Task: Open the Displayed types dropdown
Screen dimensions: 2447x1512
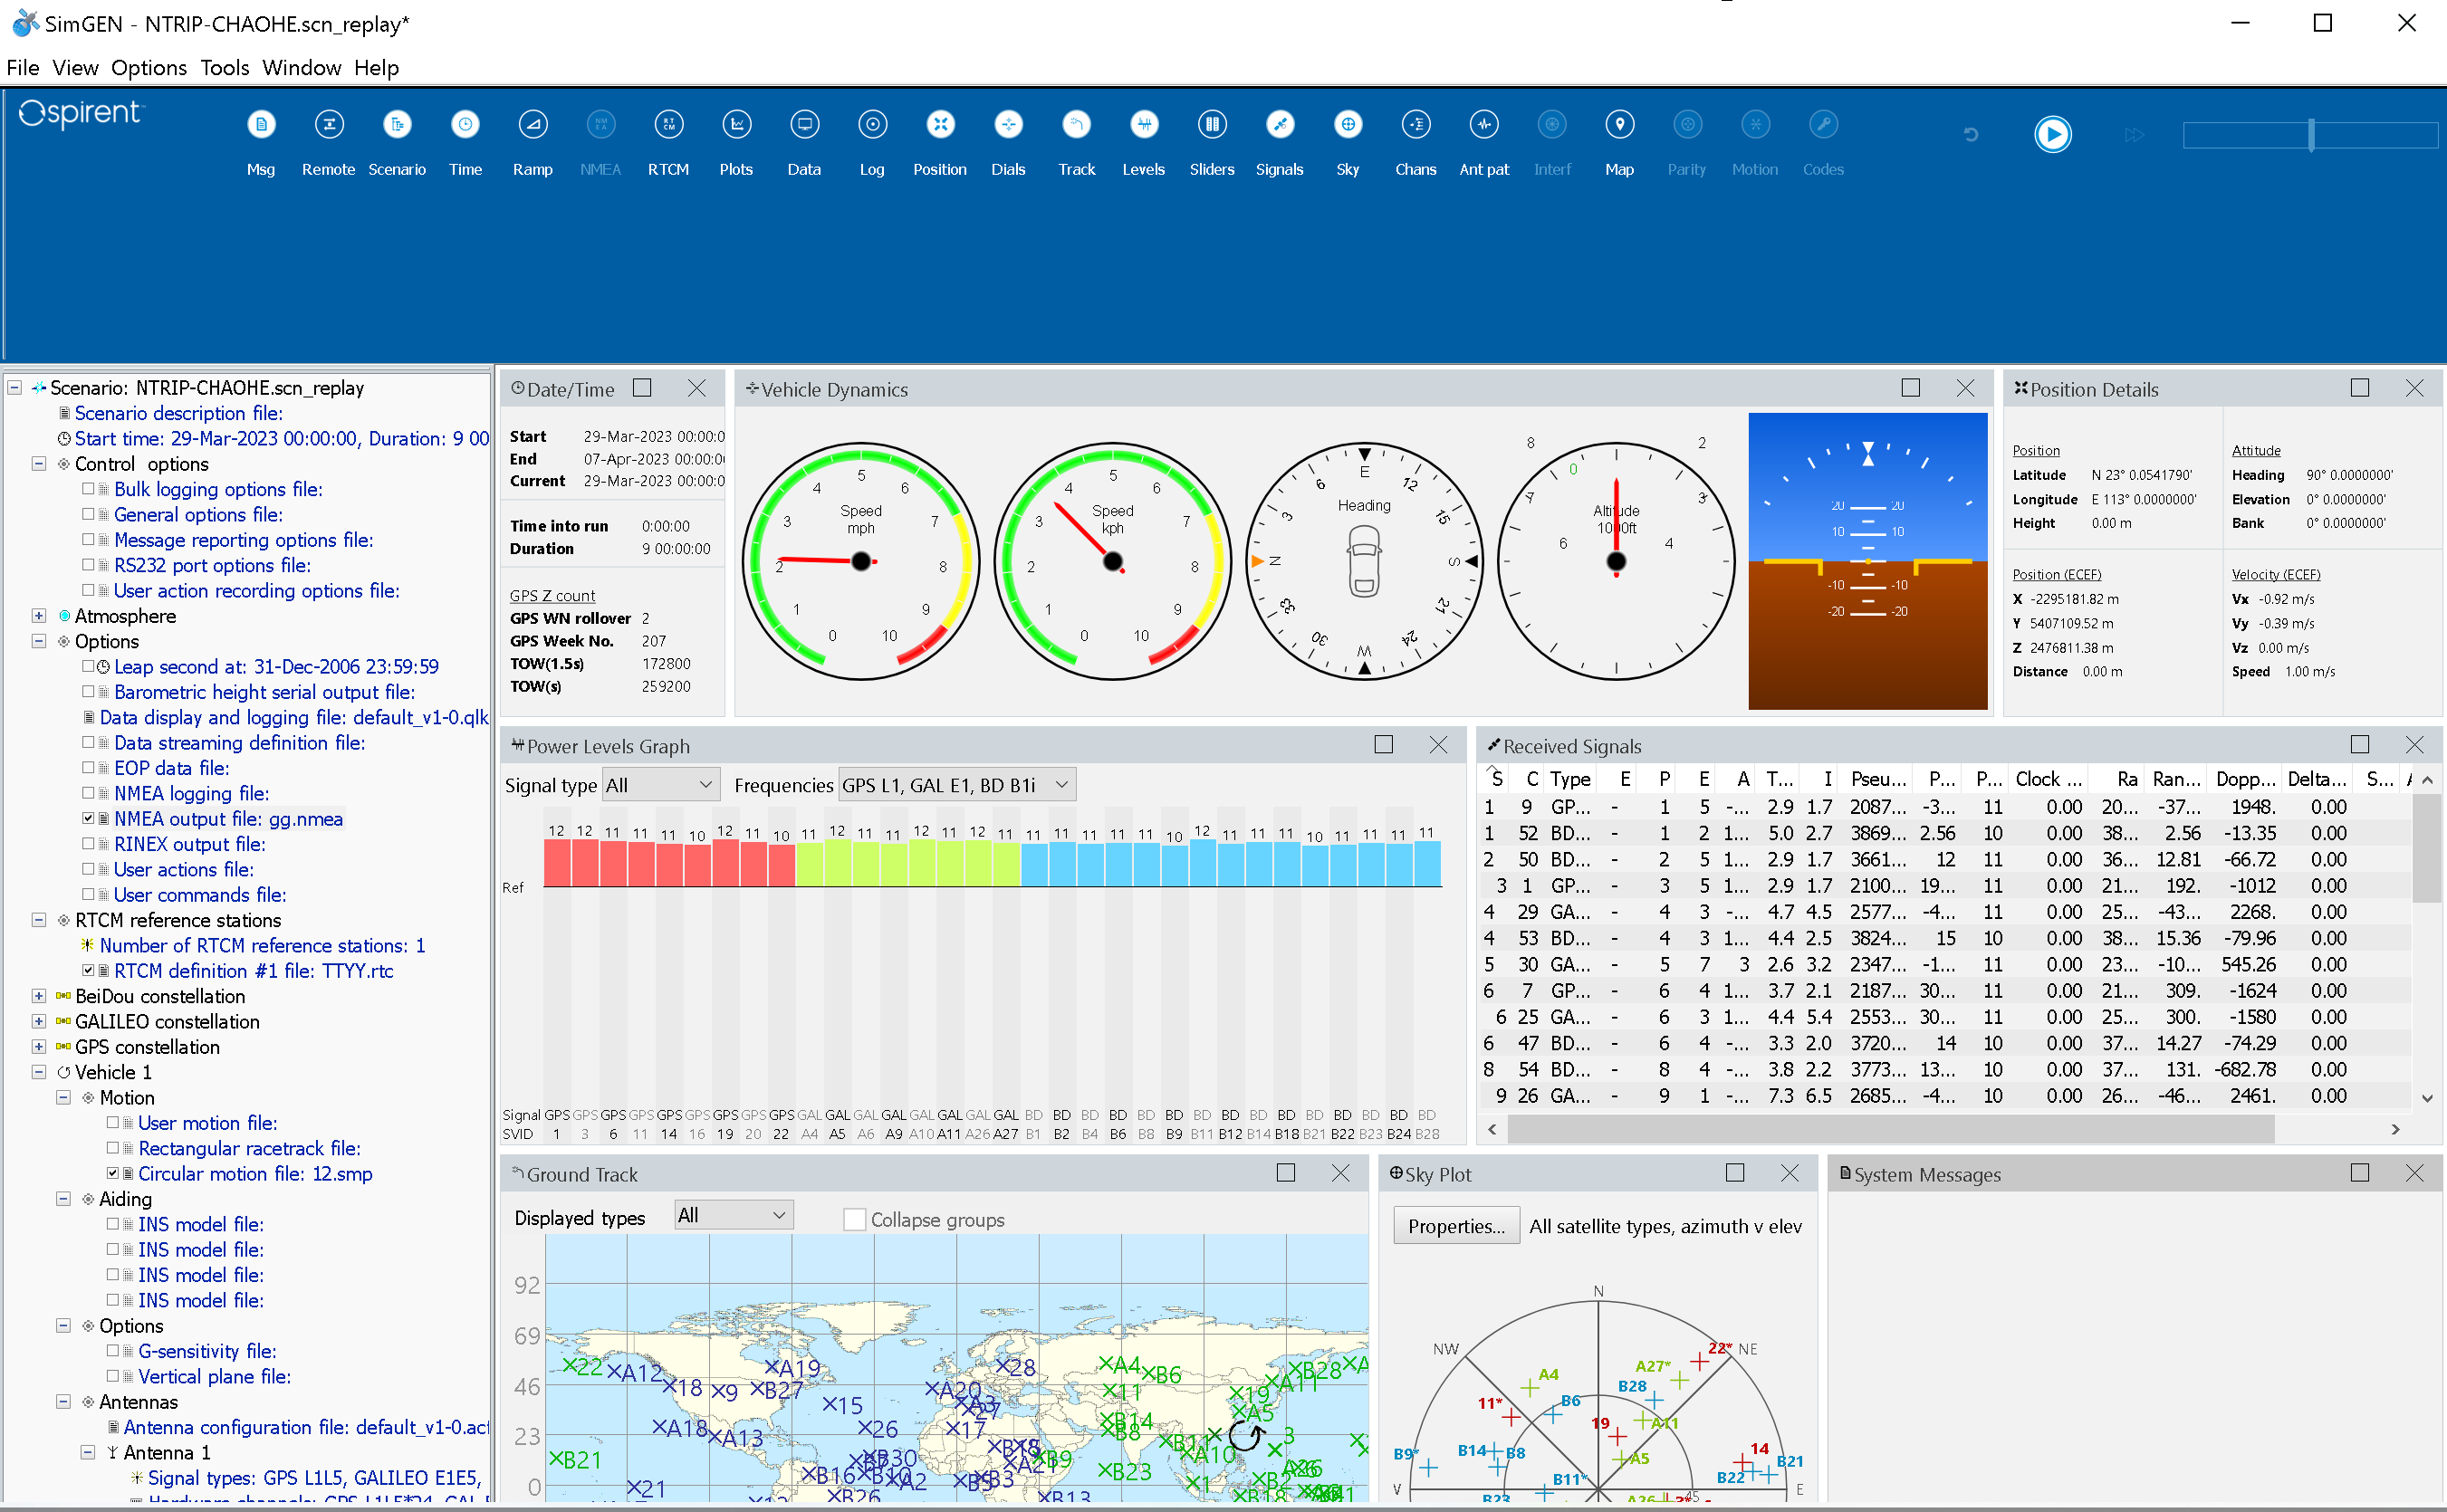Action: click(x=733, y=1215)
